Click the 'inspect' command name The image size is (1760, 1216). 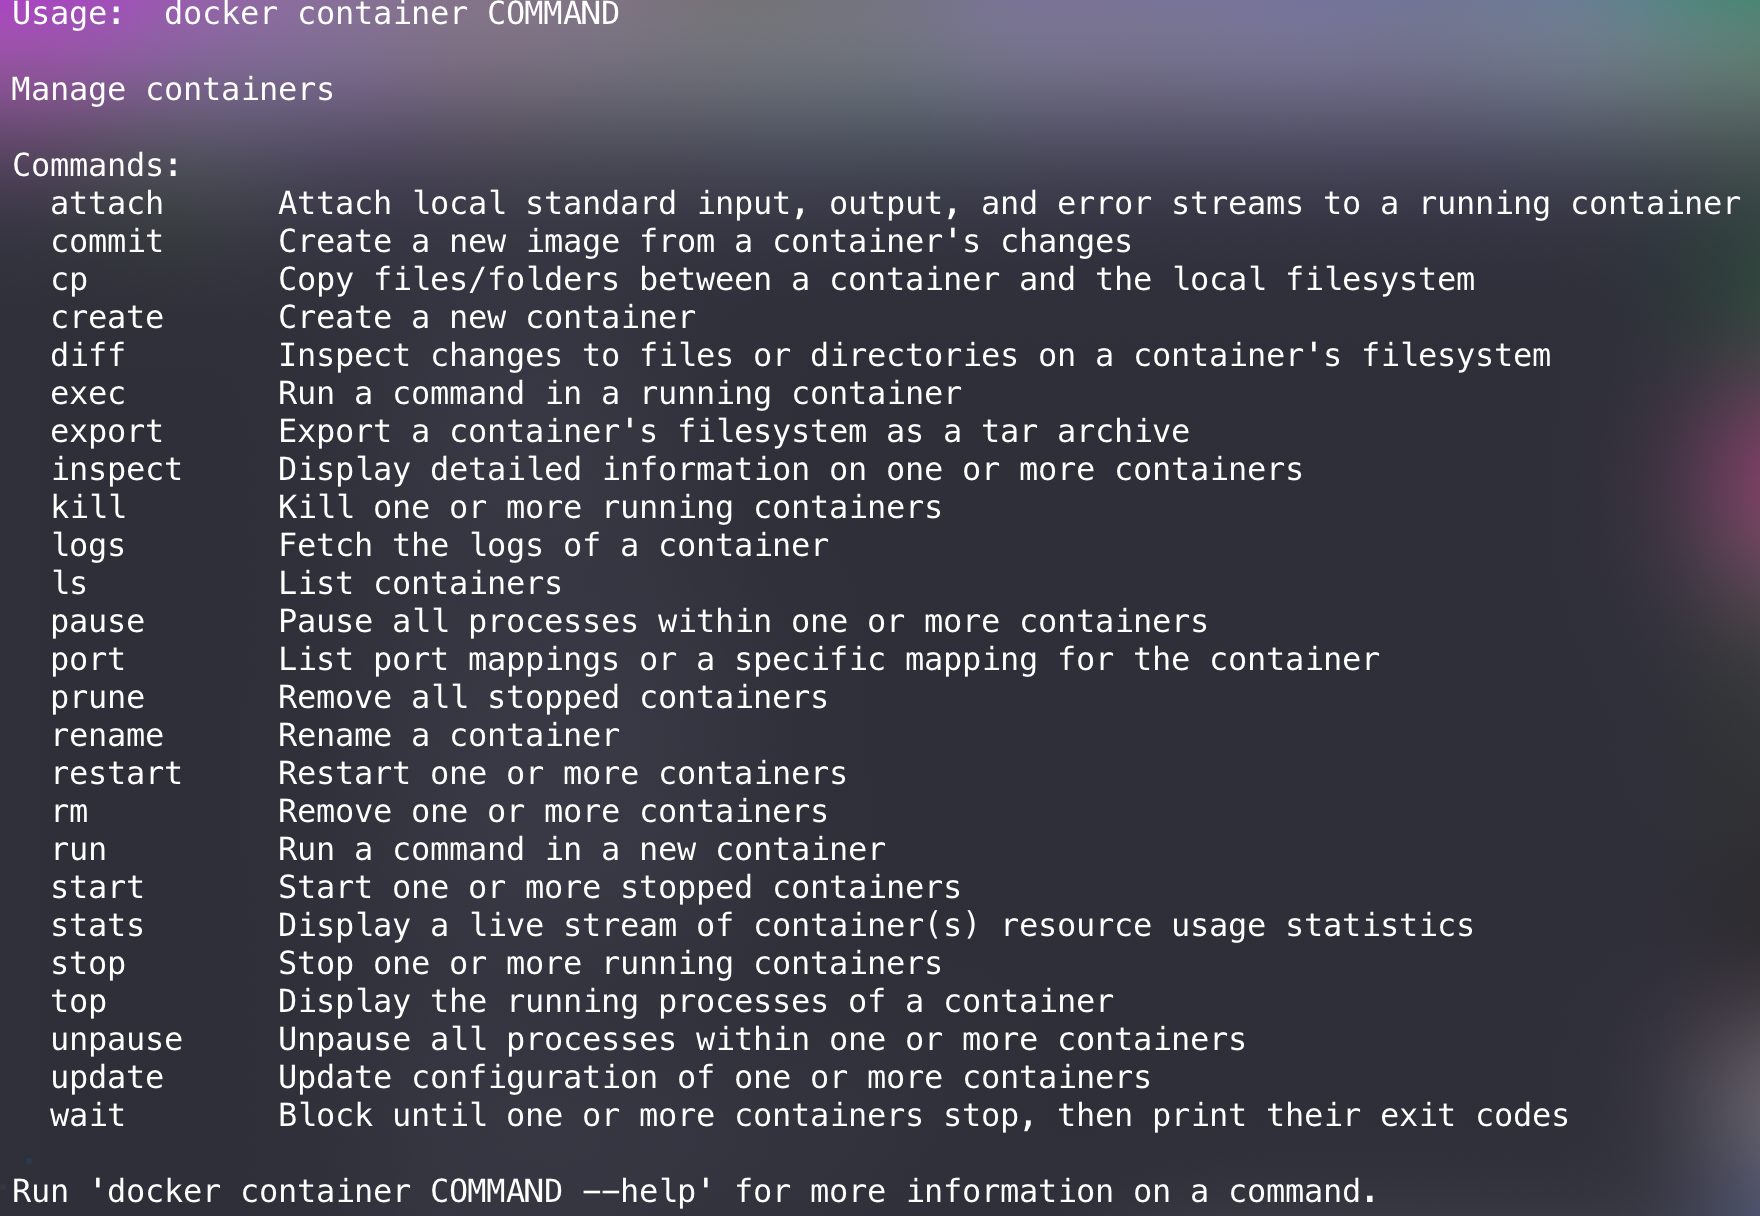(x=116, y=470)
